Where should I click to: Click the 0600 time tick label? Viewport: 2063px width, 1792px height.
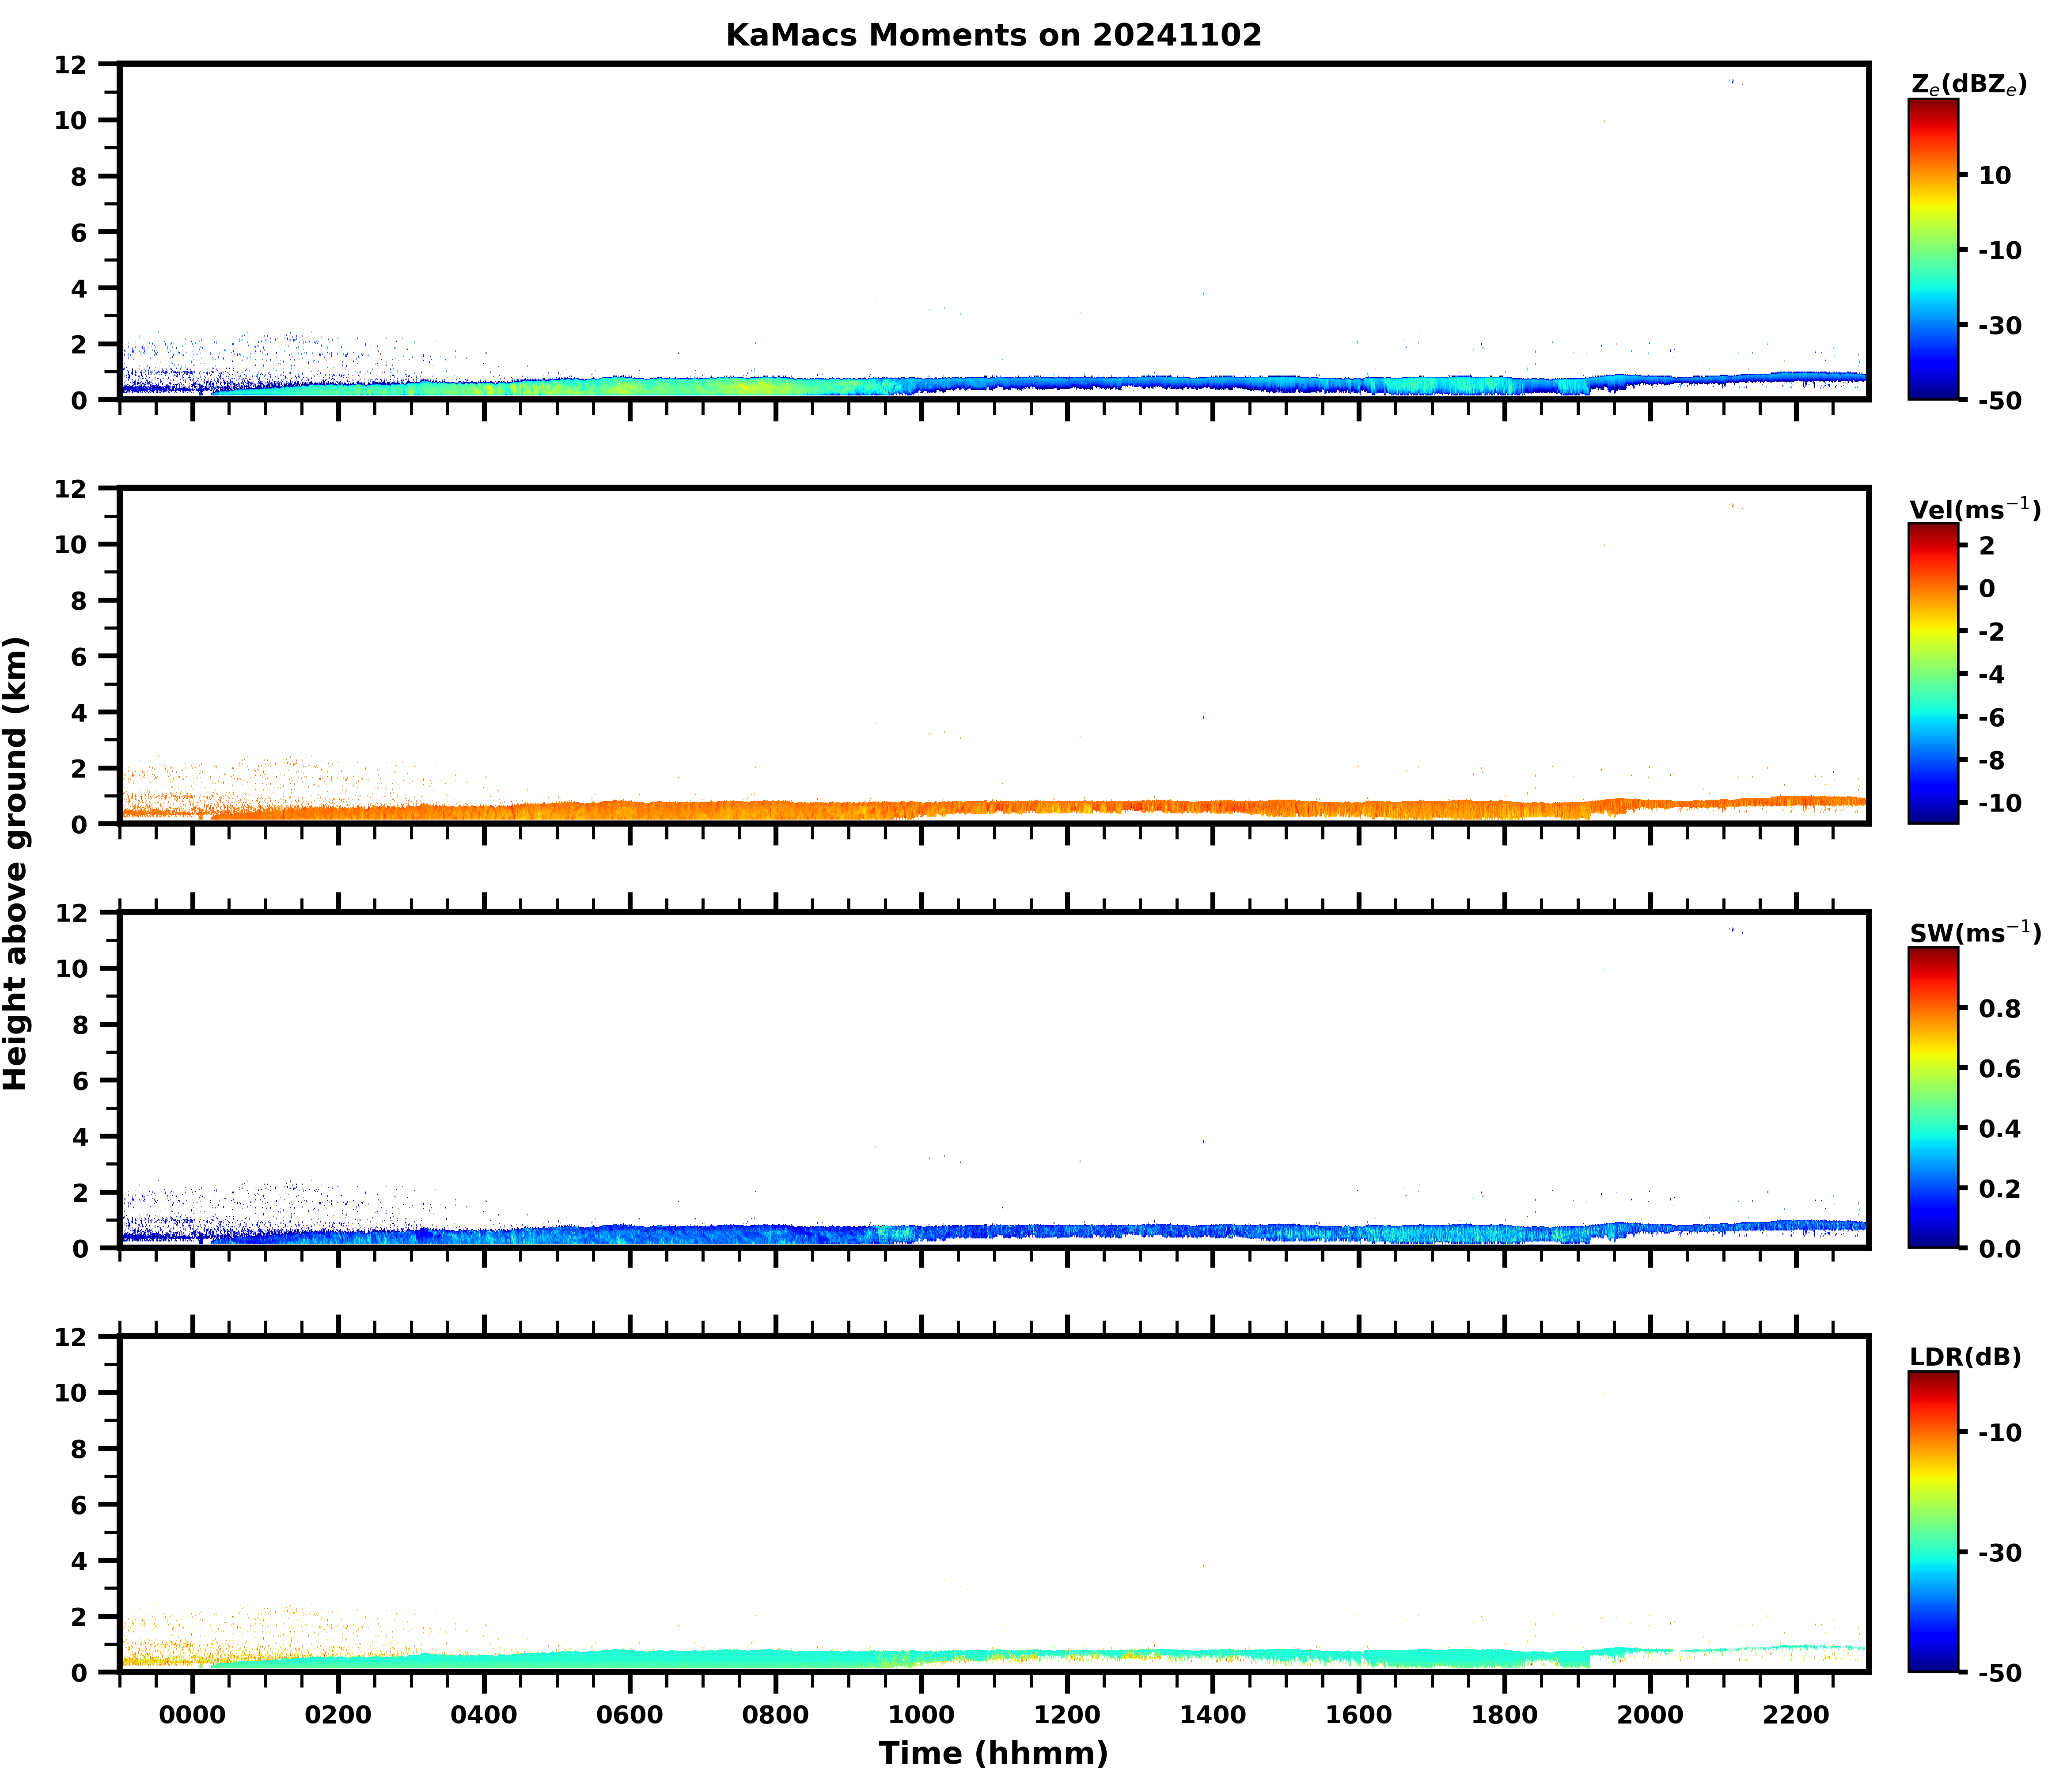point(629,1715)
